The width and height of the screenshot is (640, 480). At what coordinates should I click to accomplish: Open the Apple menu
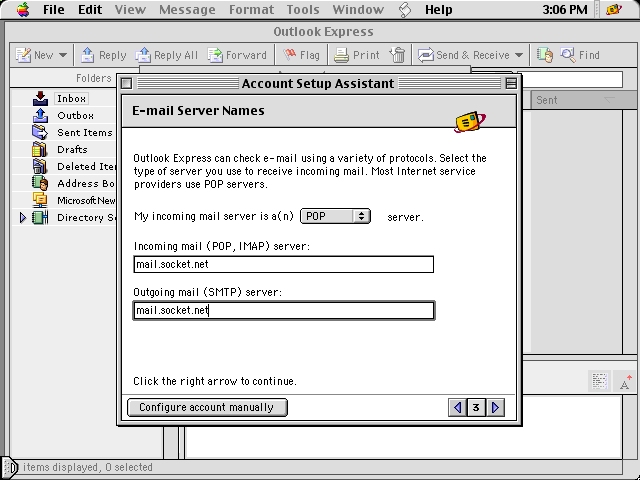point(23,9)
